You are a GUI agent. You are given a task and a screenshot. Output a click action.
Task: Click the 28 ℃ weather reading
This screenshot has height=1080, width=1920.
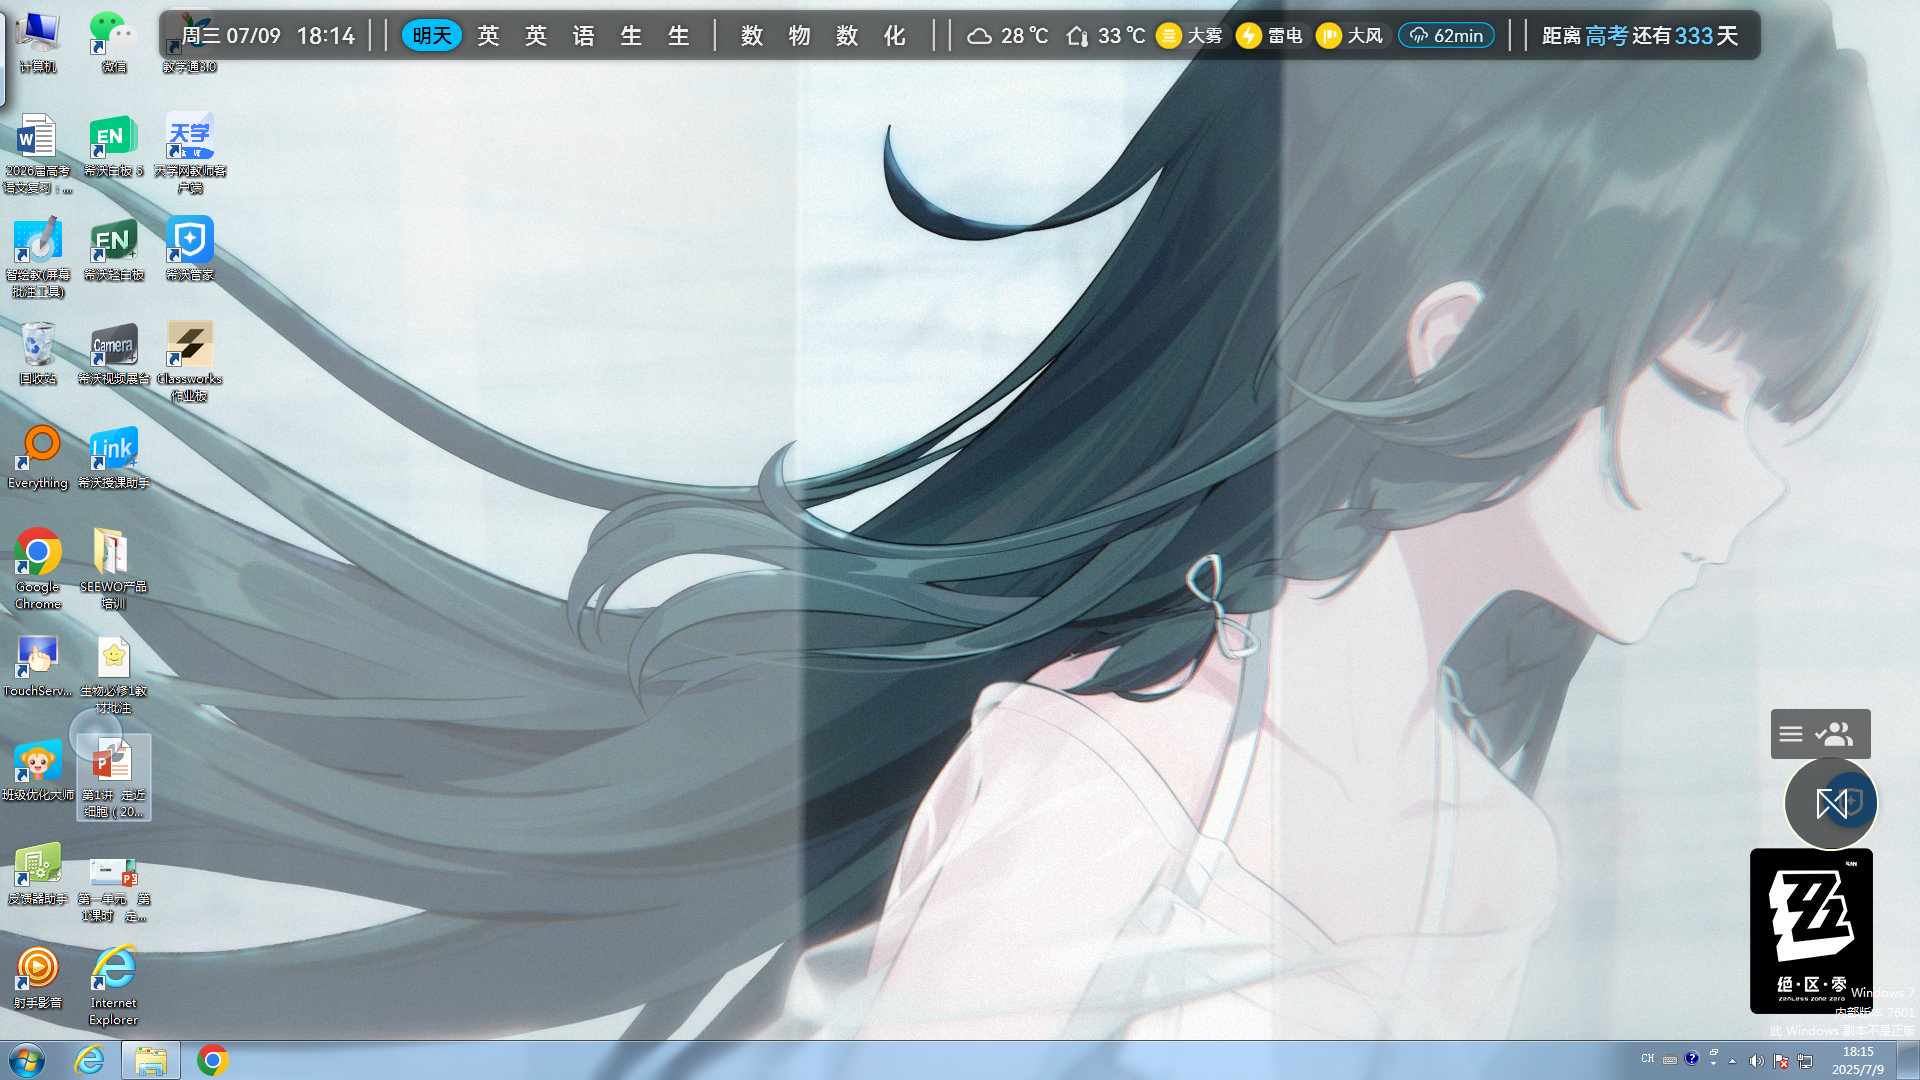pos(1008,36)
